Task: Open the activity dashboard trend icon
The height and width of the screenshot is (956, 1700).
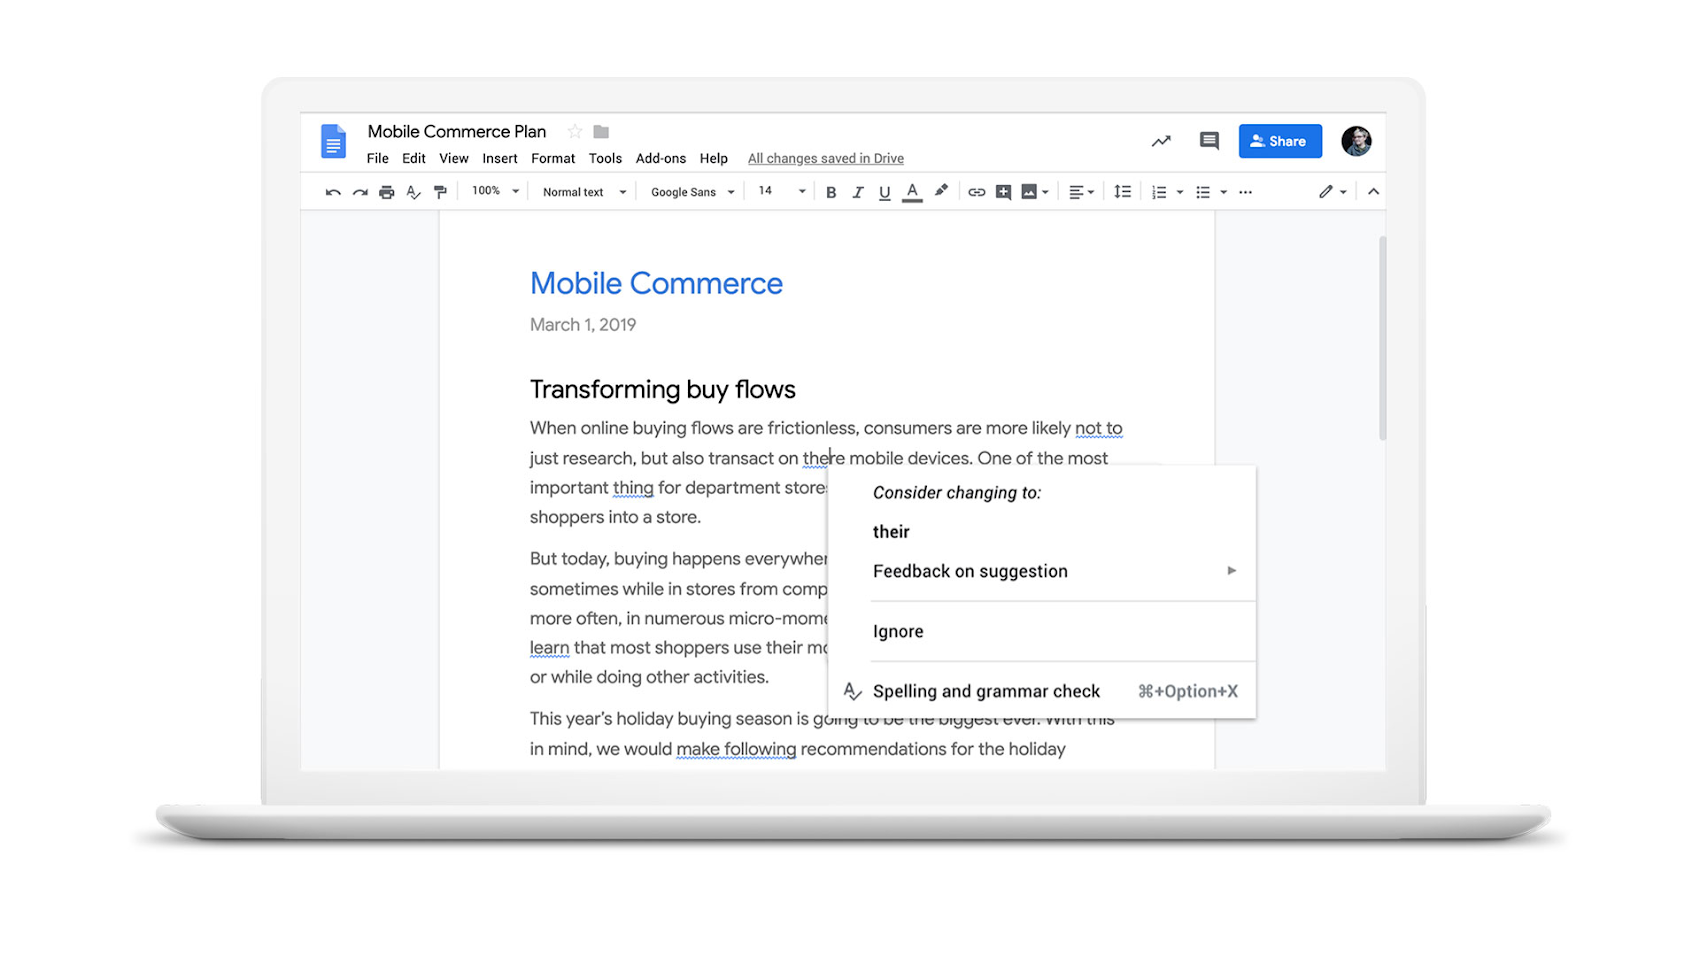Action: [x=1161, y=141]
